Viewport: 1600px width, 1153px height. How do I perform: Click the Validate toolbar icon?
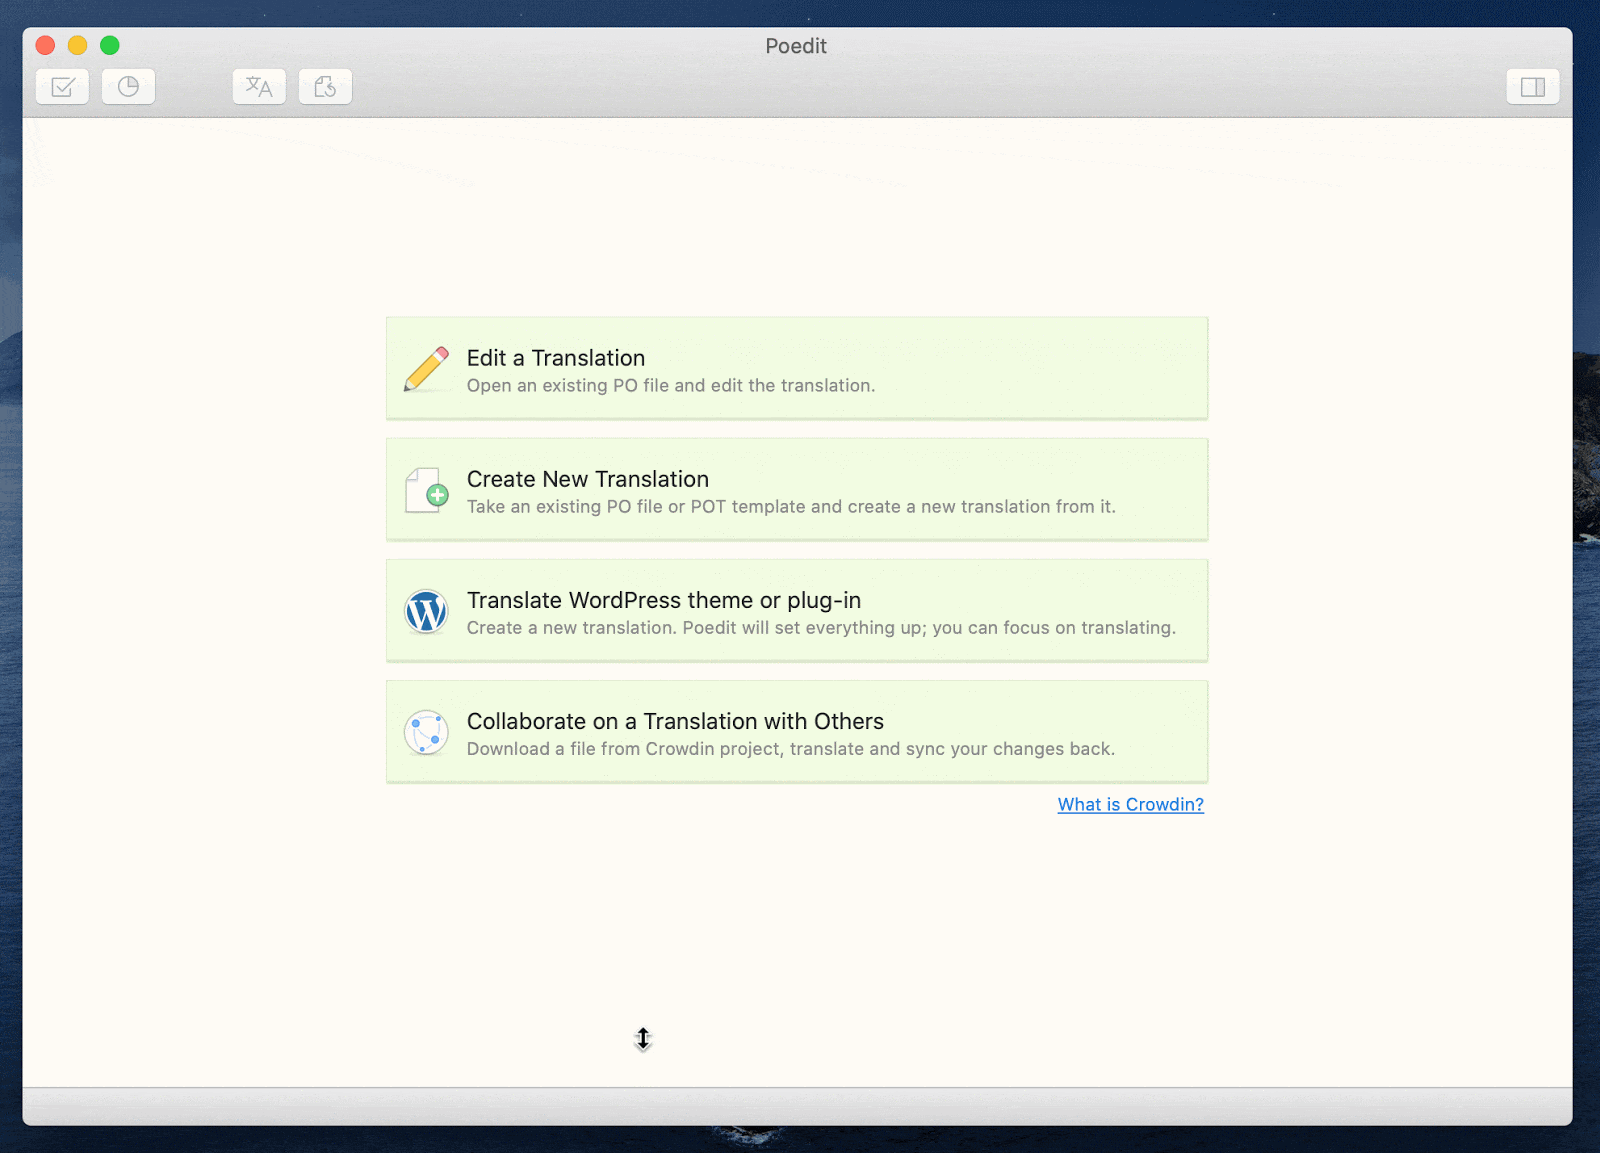62,87
